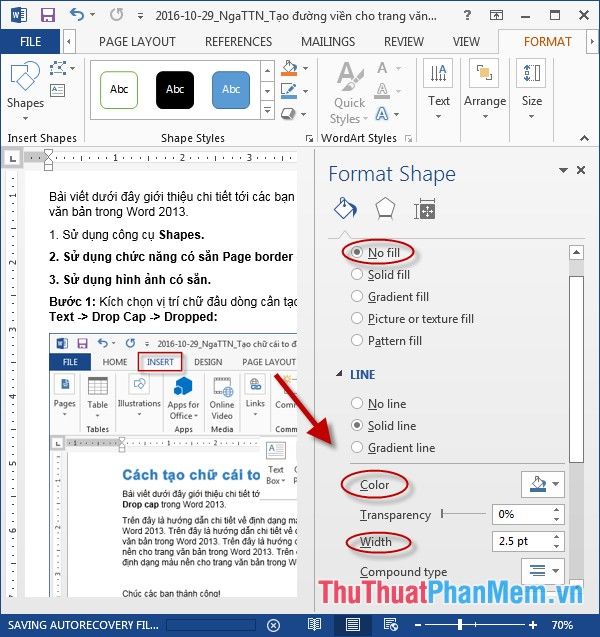Open the FILE backstage menu
The width and height of the screenshot is (600, 637).
(31, 42)
